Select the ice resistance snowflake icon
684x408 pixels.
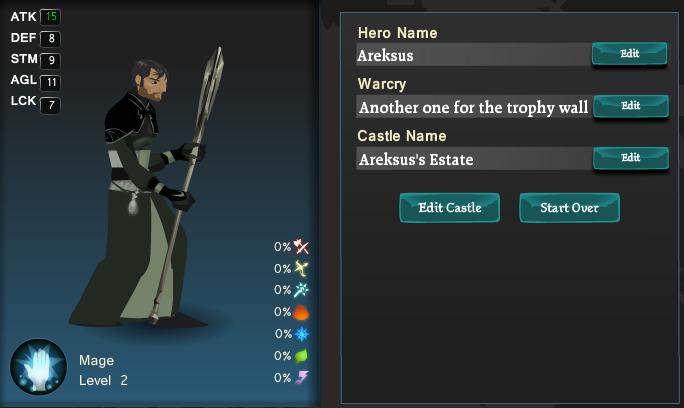(x=301, y=334)
